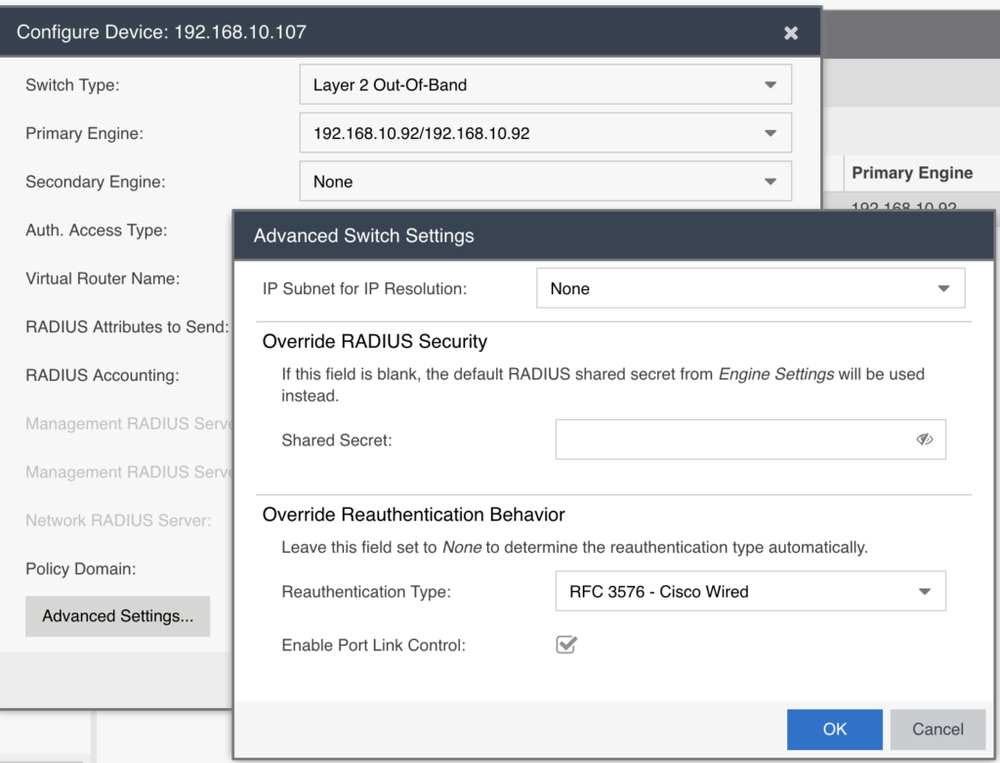Select the Layer 2 Out-Of-Band field text

[390, 85]
